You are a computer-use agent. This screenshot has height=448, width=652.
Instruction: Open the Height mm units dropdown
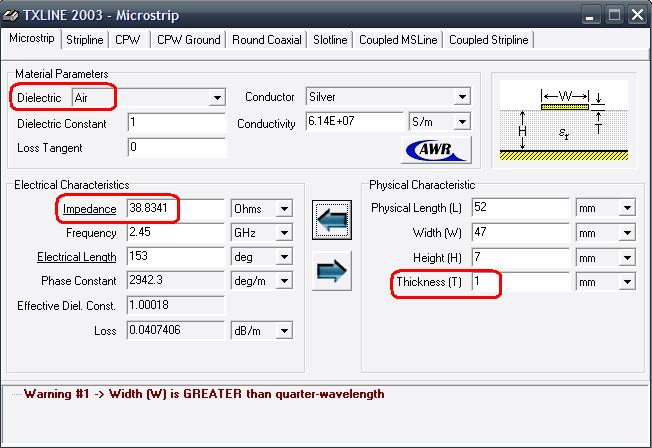tap(627, 257)
